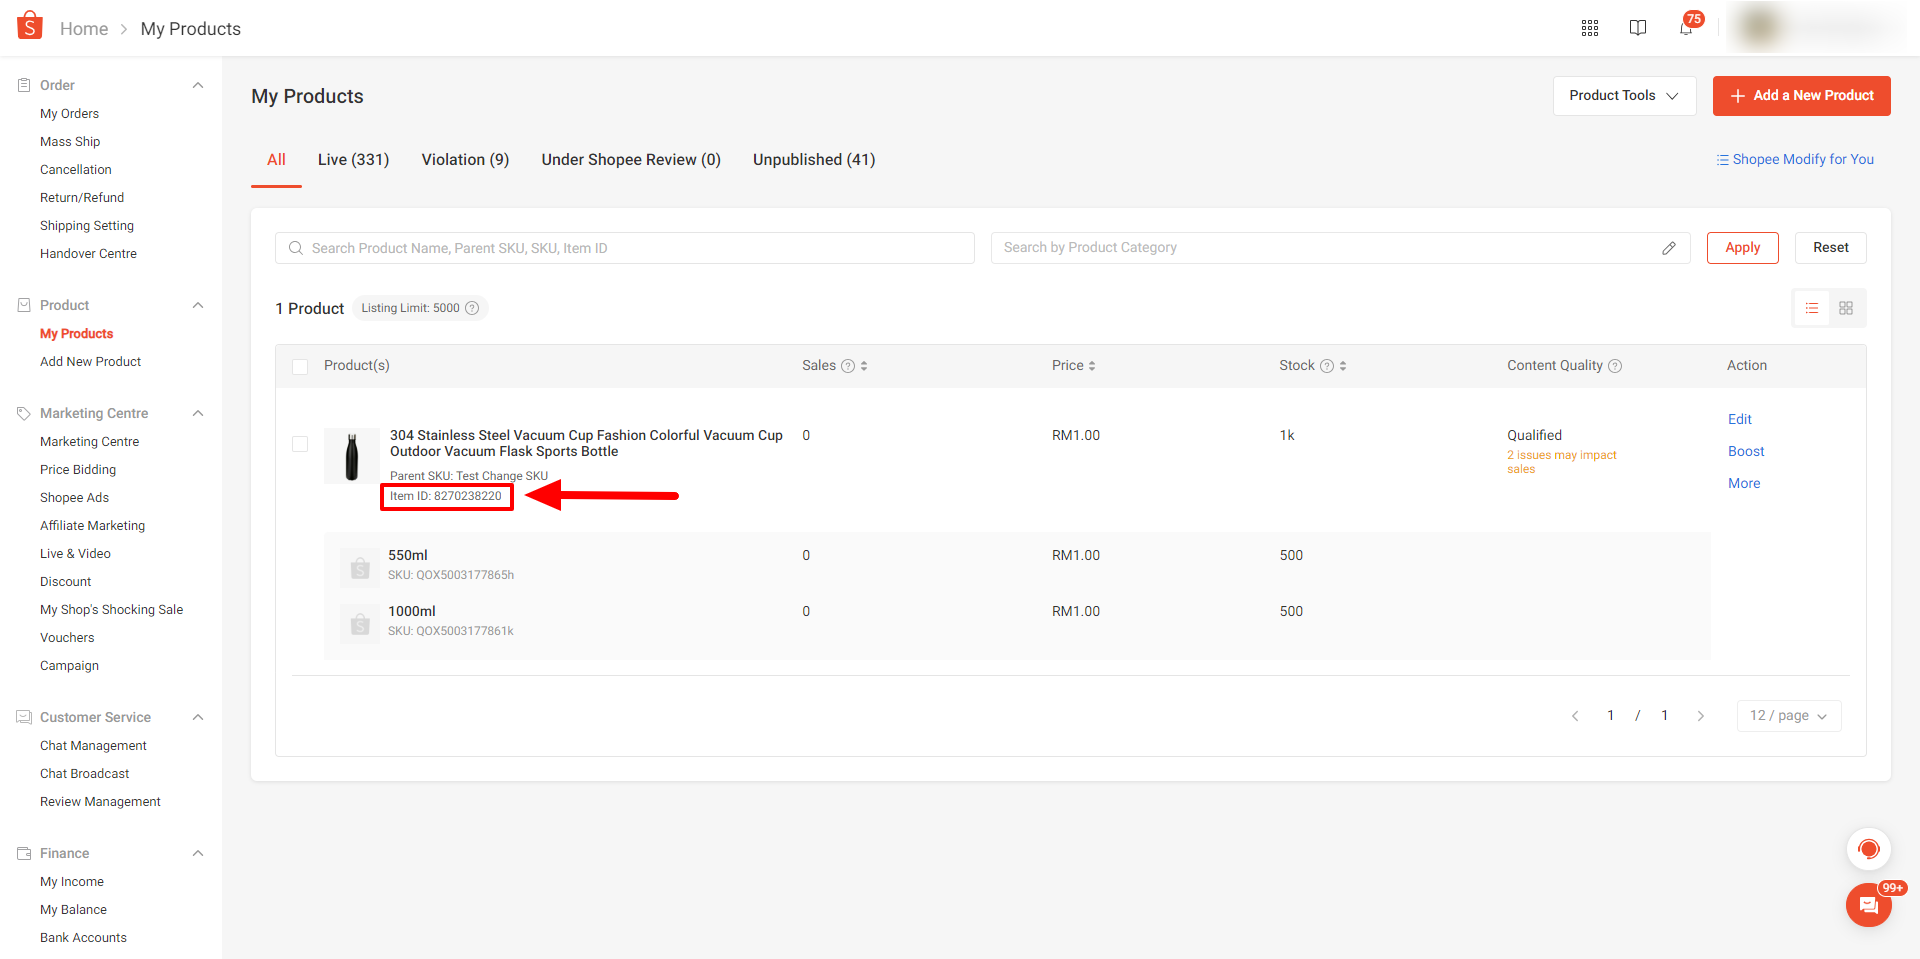Screen dimensions: 1920x959
Task: Switch to the Live (331) tab
Action: (353, 160)
